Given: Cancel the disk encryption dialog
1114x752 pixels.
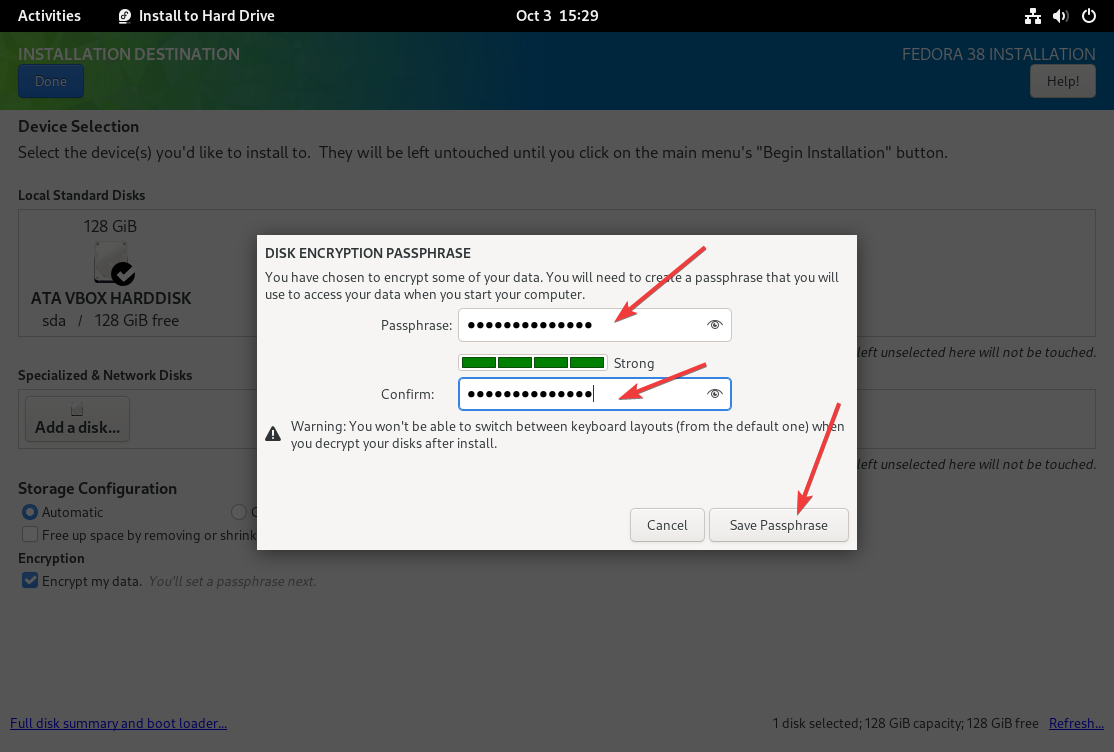Looking at the screenshot, I should 667,525.
